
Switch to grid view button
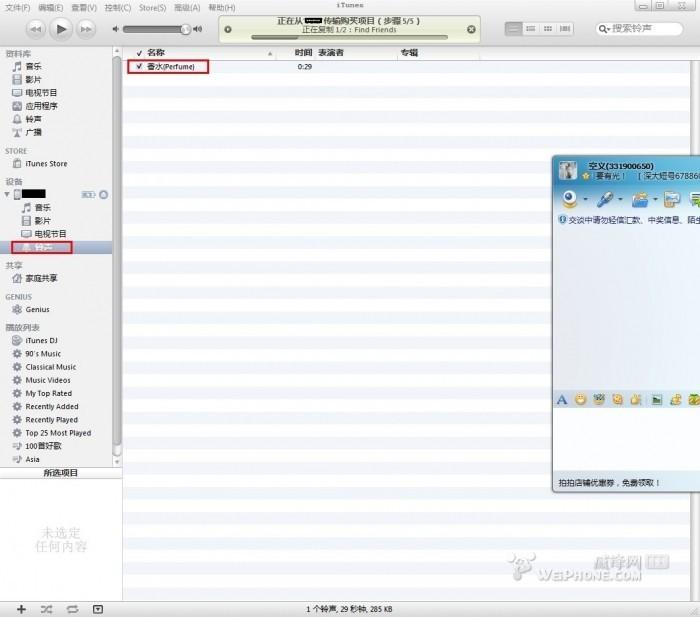[x=548, y=29]
